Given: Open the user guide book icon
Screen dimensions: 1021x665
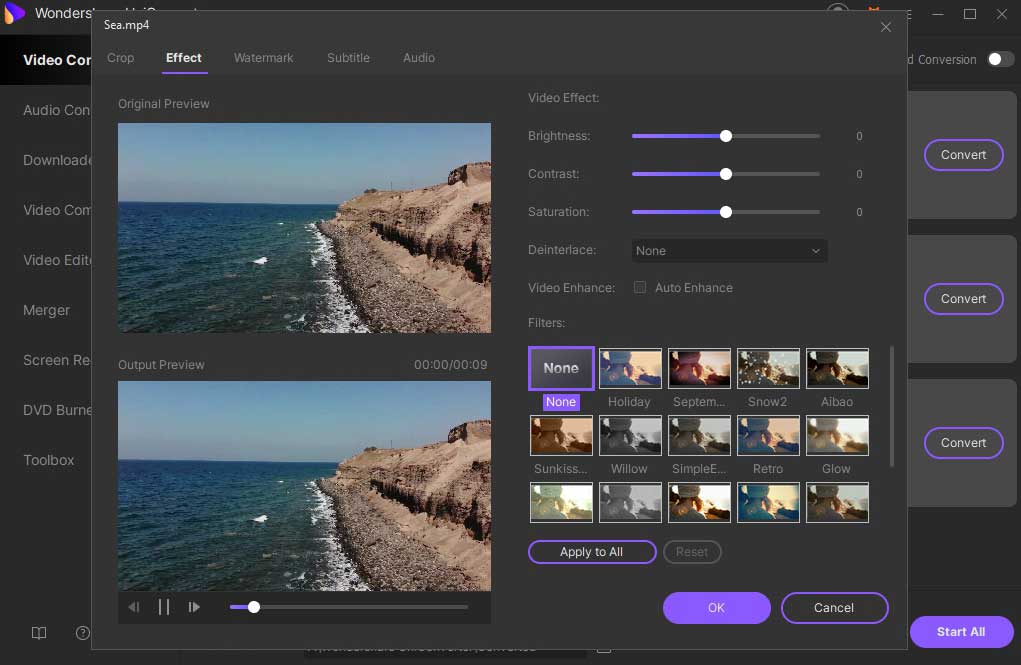Looking at the screenshot, I should pos(39,633).
